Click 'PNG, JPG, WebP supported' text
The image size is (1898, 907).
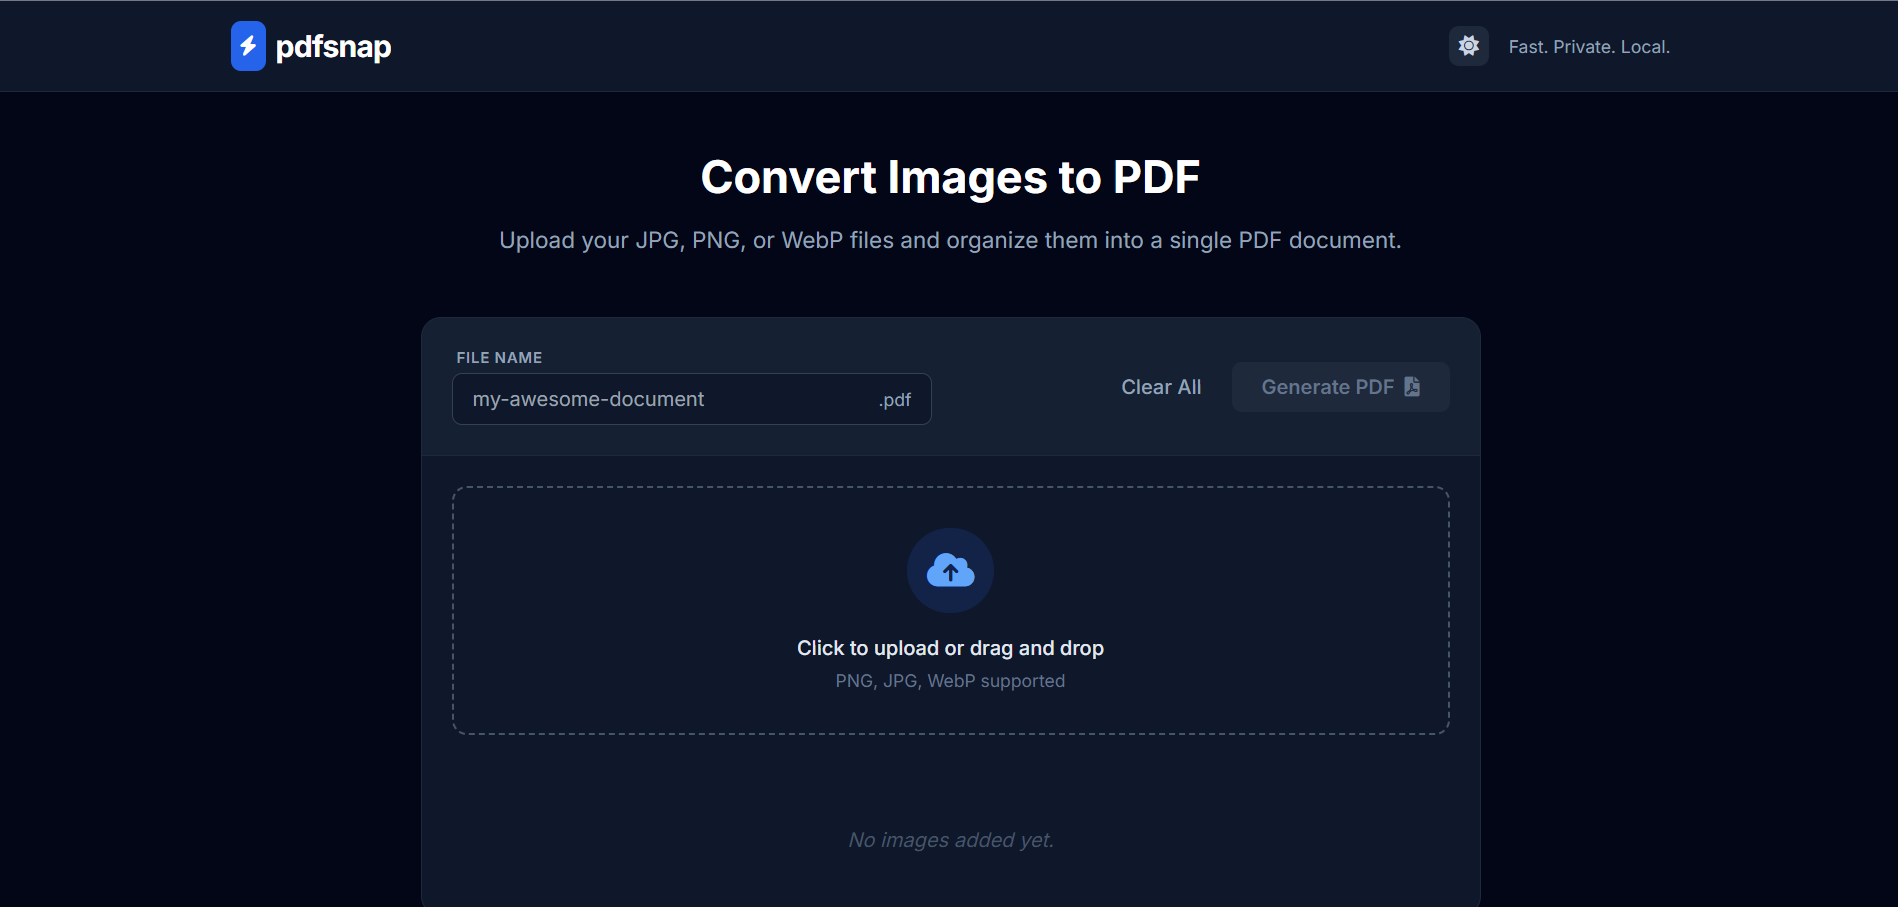click(x=950, y=681)
